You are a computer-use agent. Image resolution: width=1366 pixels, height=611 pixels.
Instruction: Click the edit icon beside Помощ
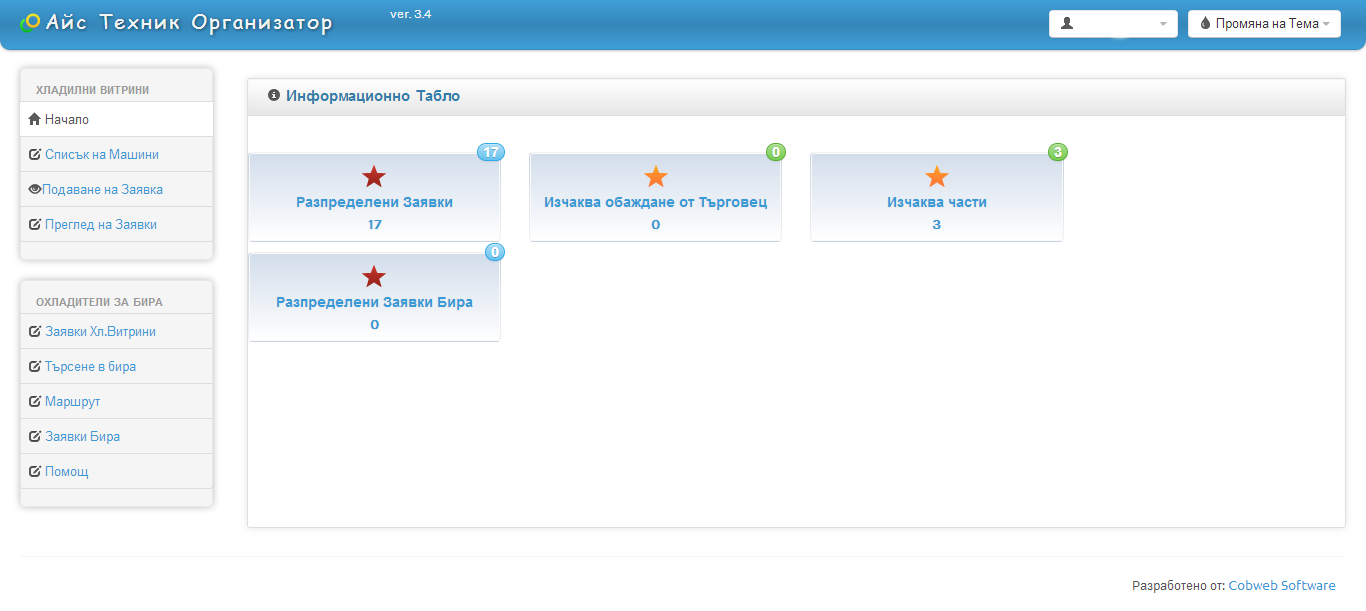tap(35, 472)
